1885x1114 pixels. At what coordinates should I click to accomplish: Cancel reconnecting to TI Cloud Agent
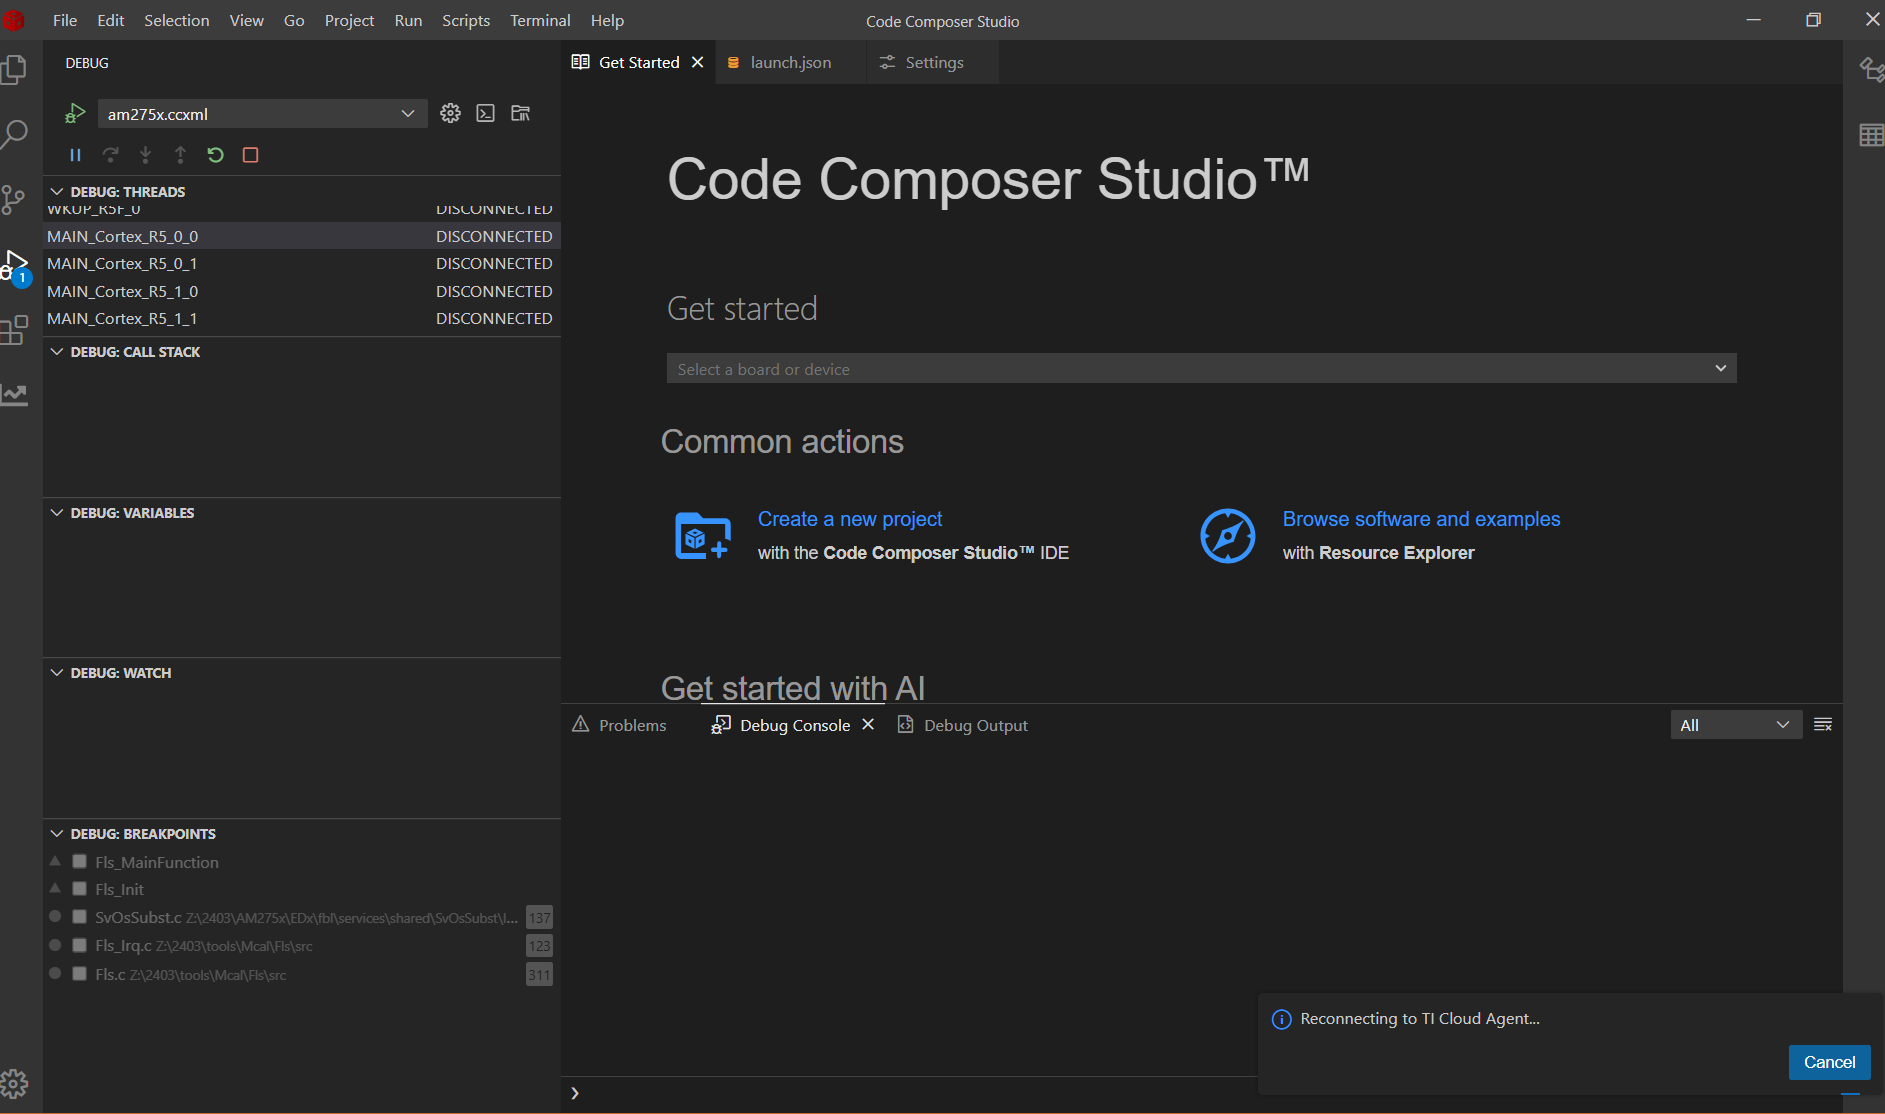point(1829,1062)
